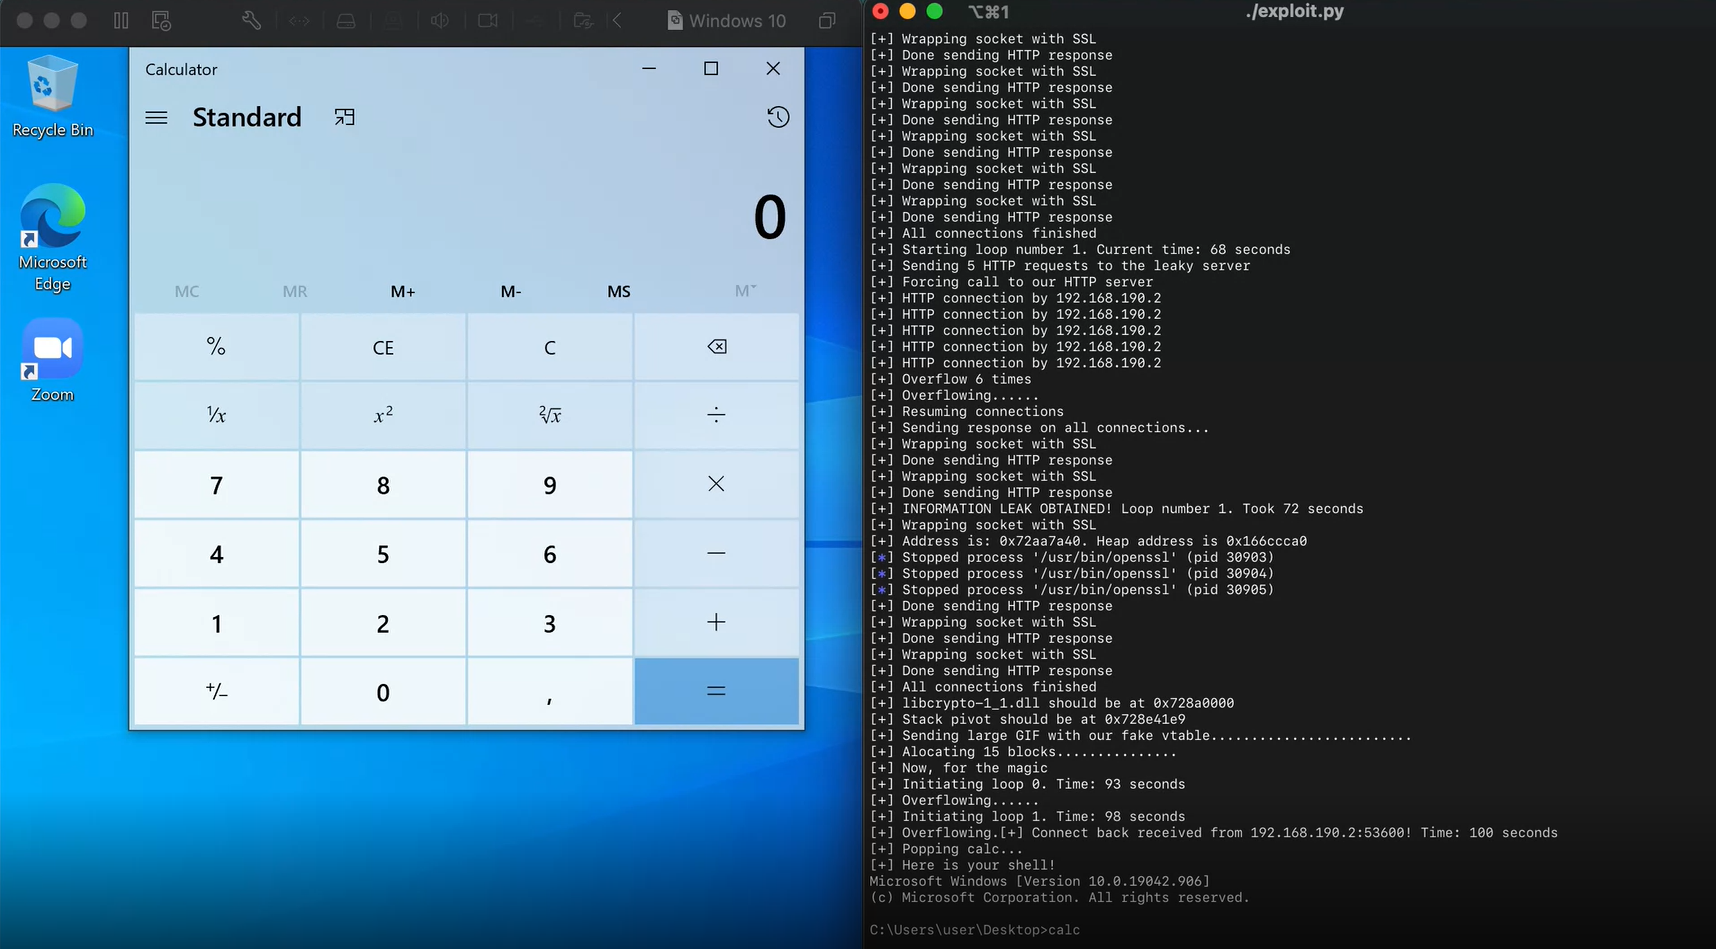Click the minus operator key
This screenshot has width=1716, height=949.
tap(717, 553)
